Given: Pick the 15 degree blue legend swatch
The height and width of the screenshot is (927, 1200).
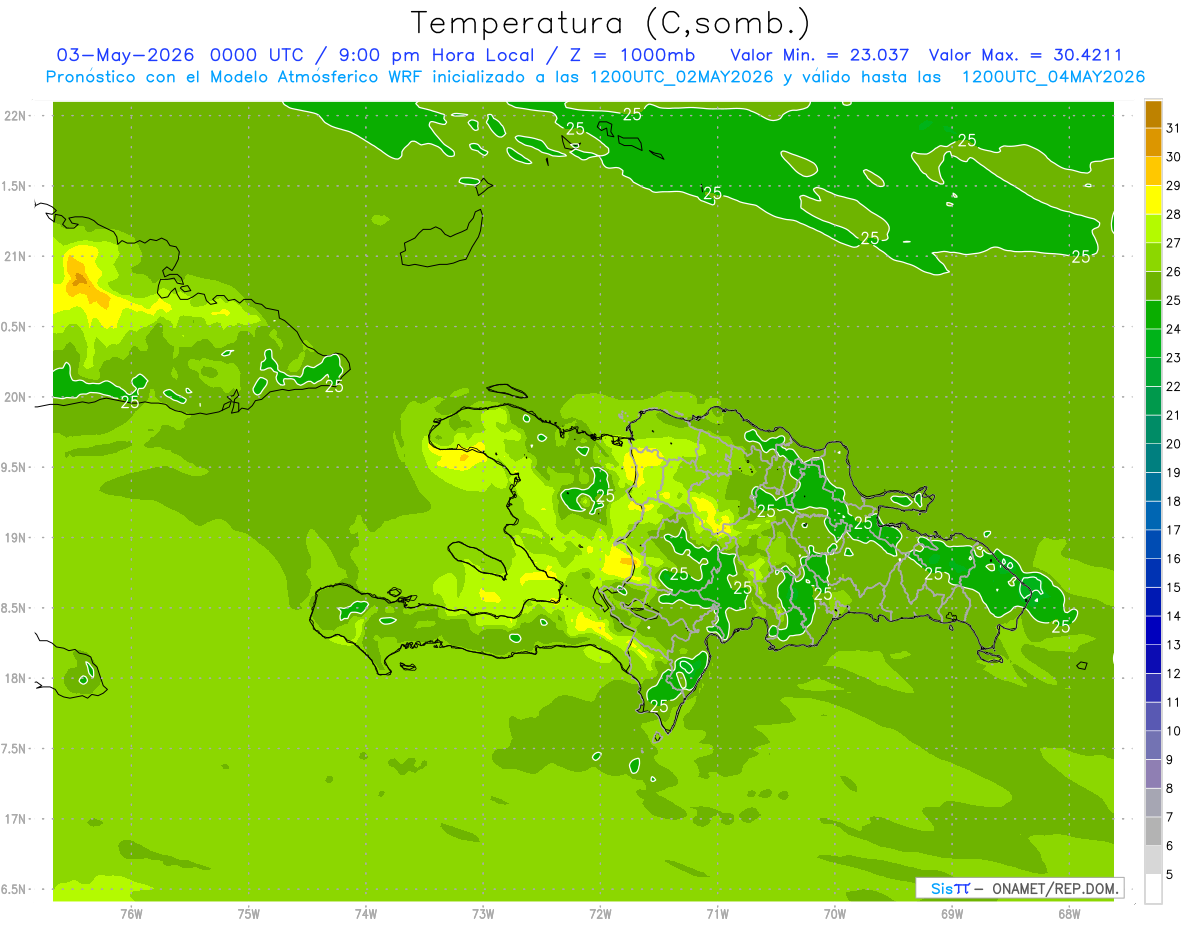Looking at the screenshot, I should pos(1153,573).
